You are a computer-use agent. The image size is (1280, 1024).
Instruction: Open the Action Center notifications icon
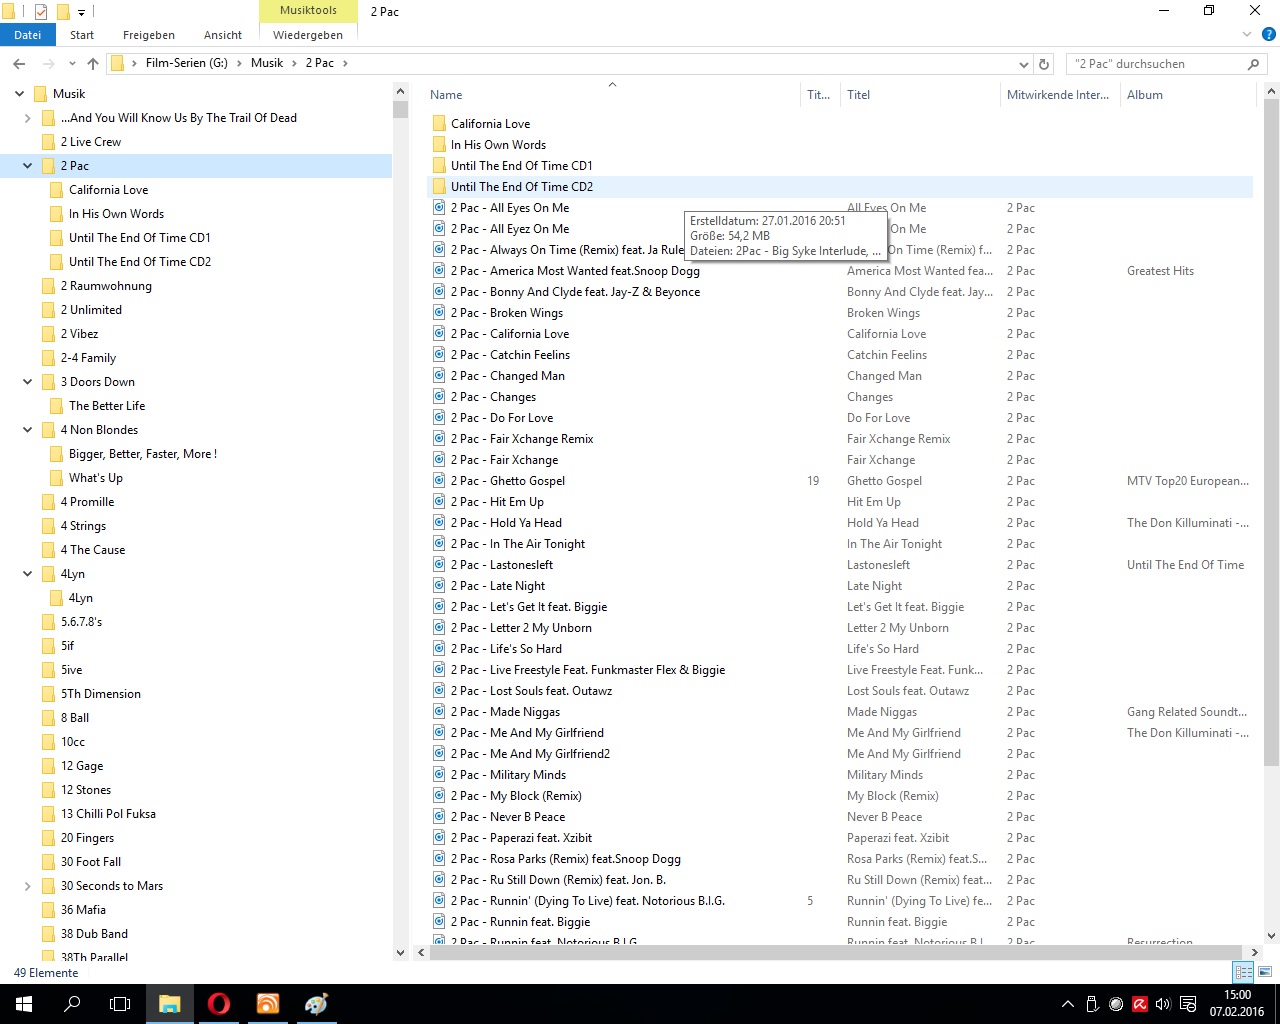pos(1188,1004)
